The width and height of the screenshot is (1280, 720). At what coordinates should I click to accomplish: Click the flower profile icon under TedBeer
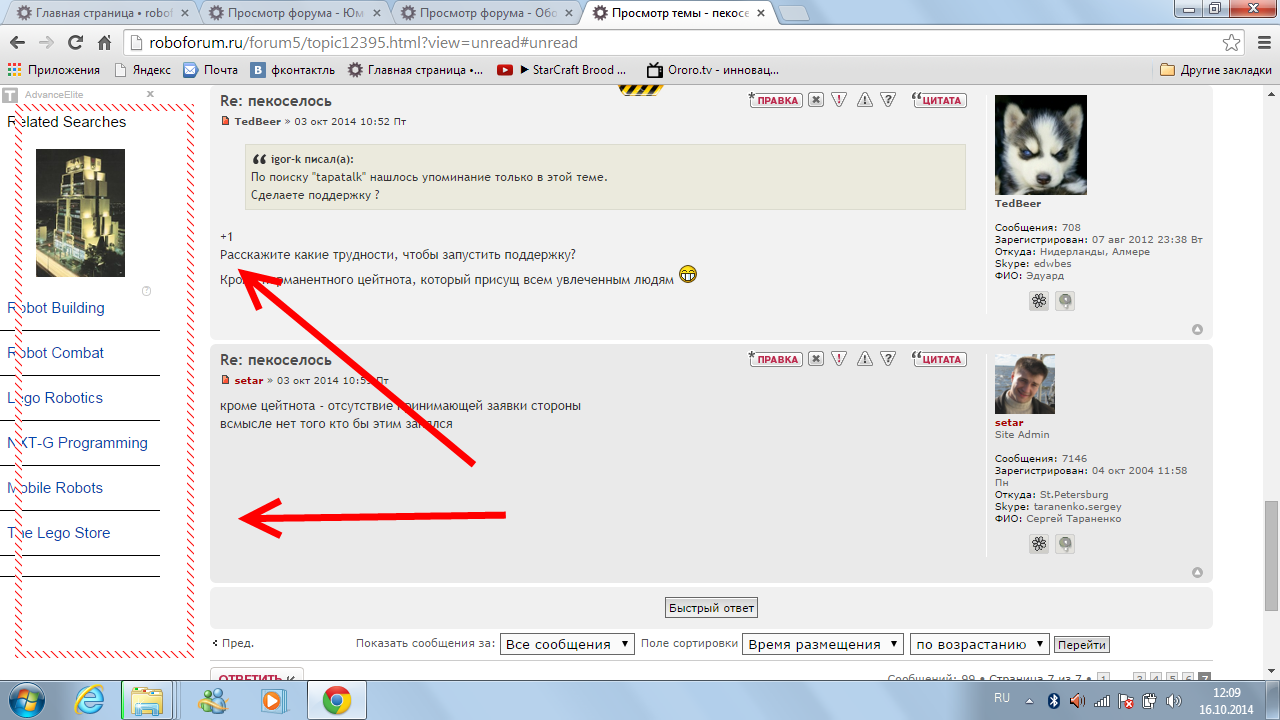(x=1039, y=301)
